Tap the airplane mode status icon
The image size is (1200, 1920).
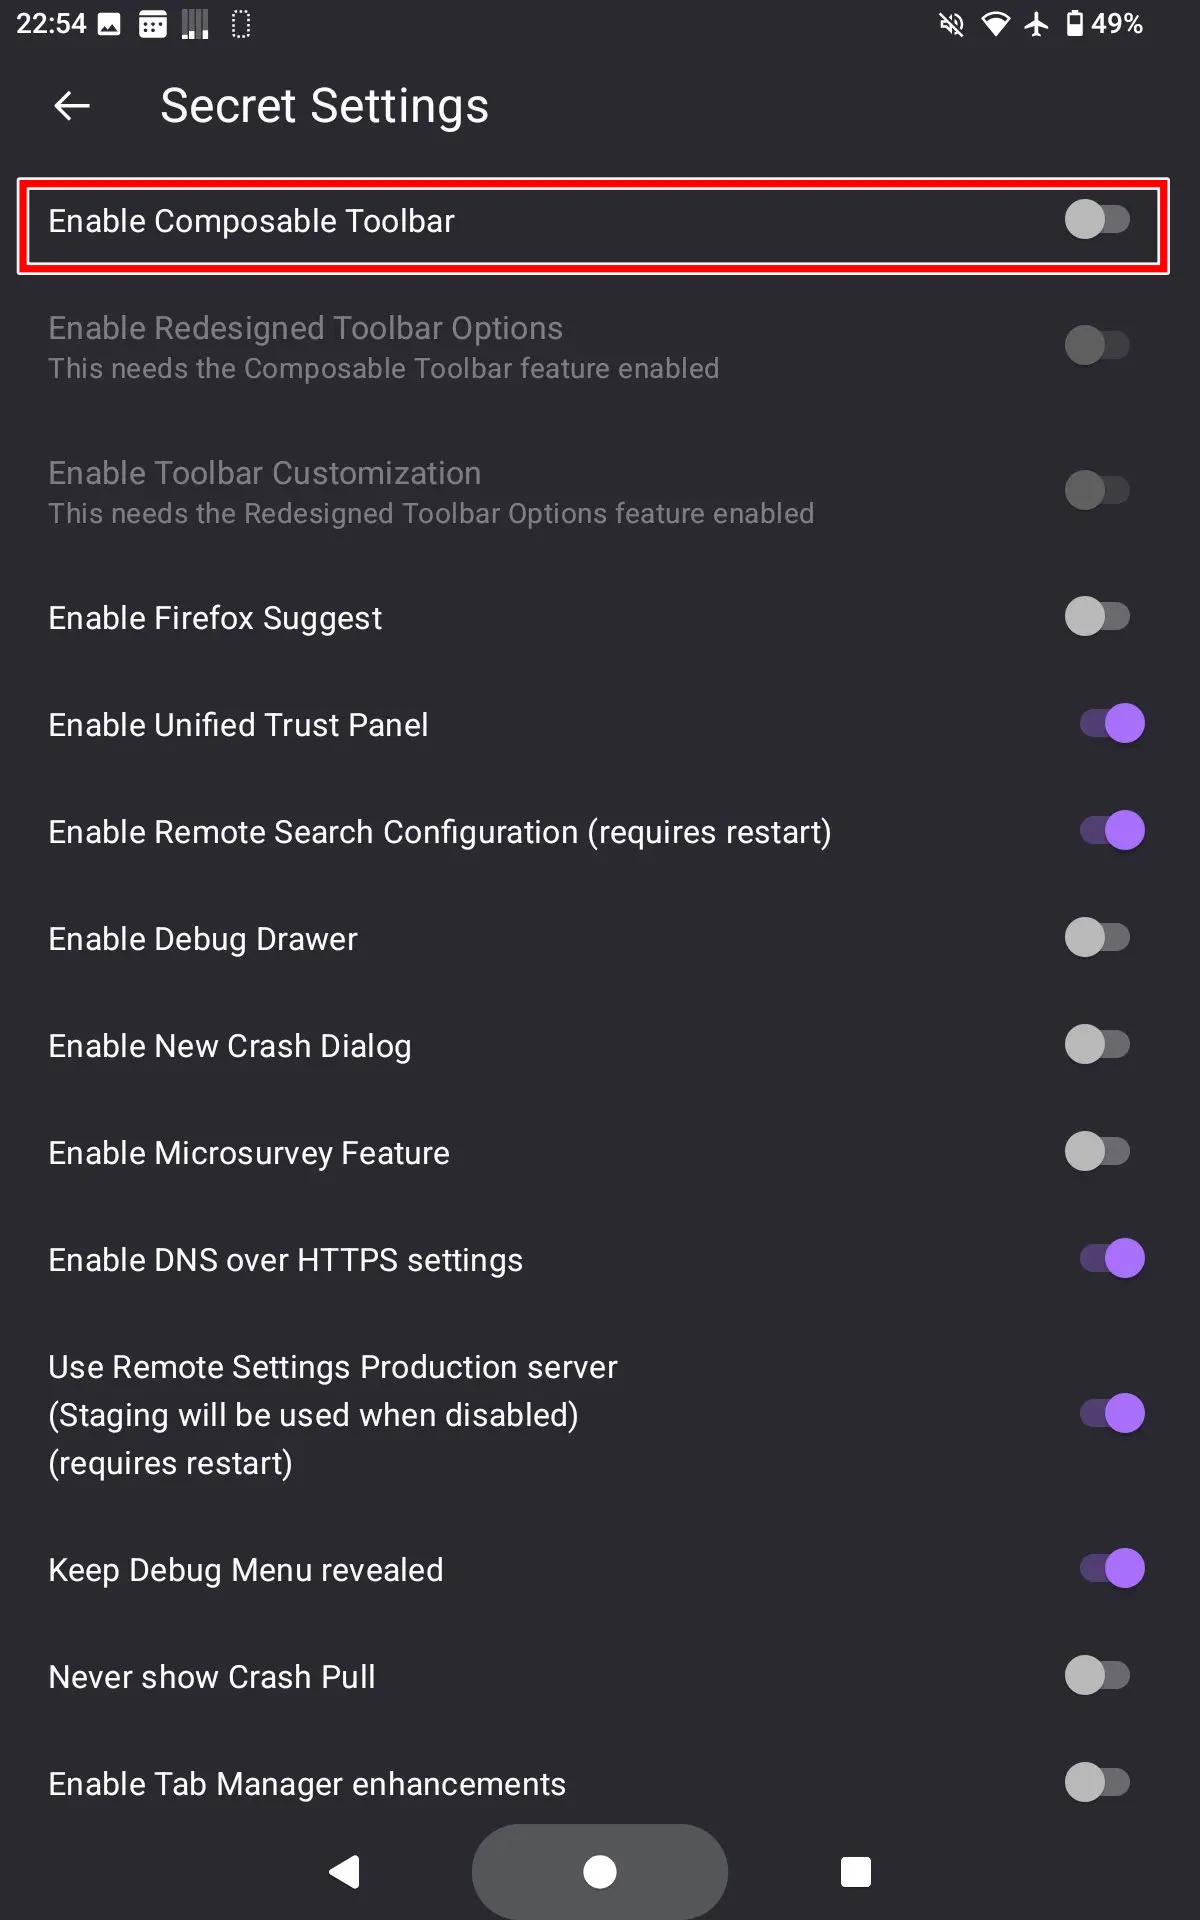pos(1037,24)
